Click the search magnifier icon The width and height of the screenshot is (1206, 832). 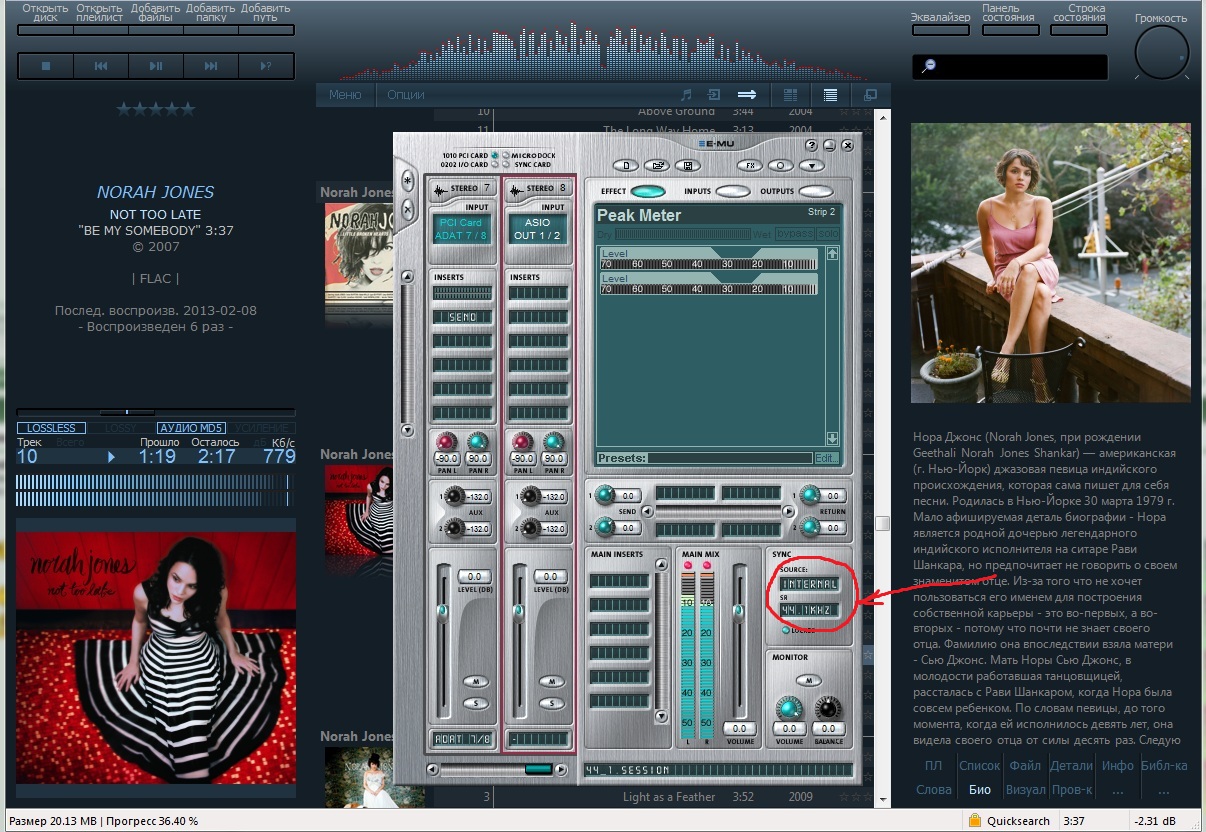pyautogui.click(x=929, y=66)
